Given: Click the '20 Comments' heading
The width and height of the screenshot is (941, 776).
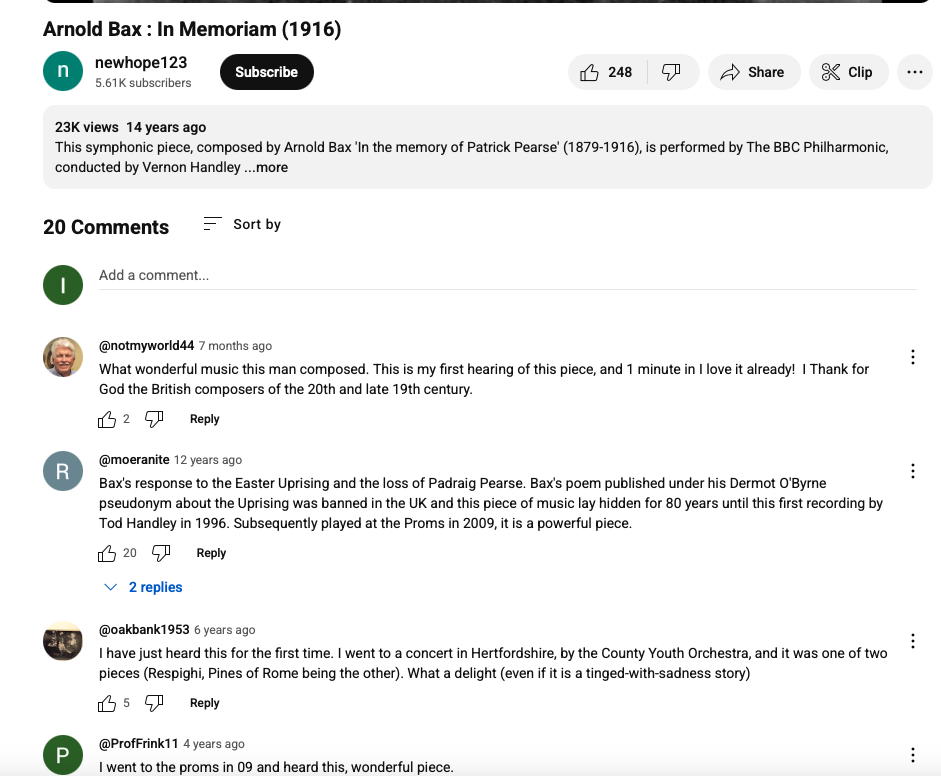Looking at the screenshot, I should (106, 227).
